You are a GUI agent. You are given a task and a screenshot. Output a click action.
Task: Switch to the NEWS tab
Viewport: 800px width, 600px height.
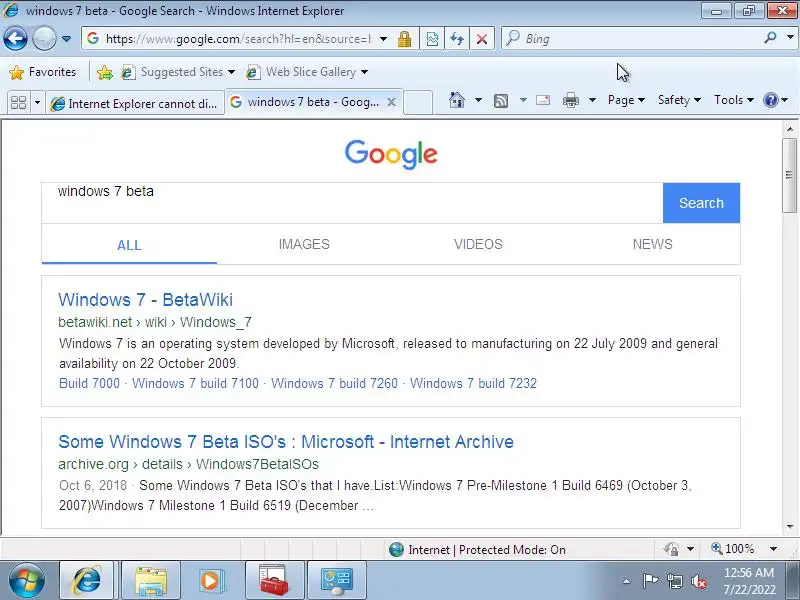pos(653,244)
